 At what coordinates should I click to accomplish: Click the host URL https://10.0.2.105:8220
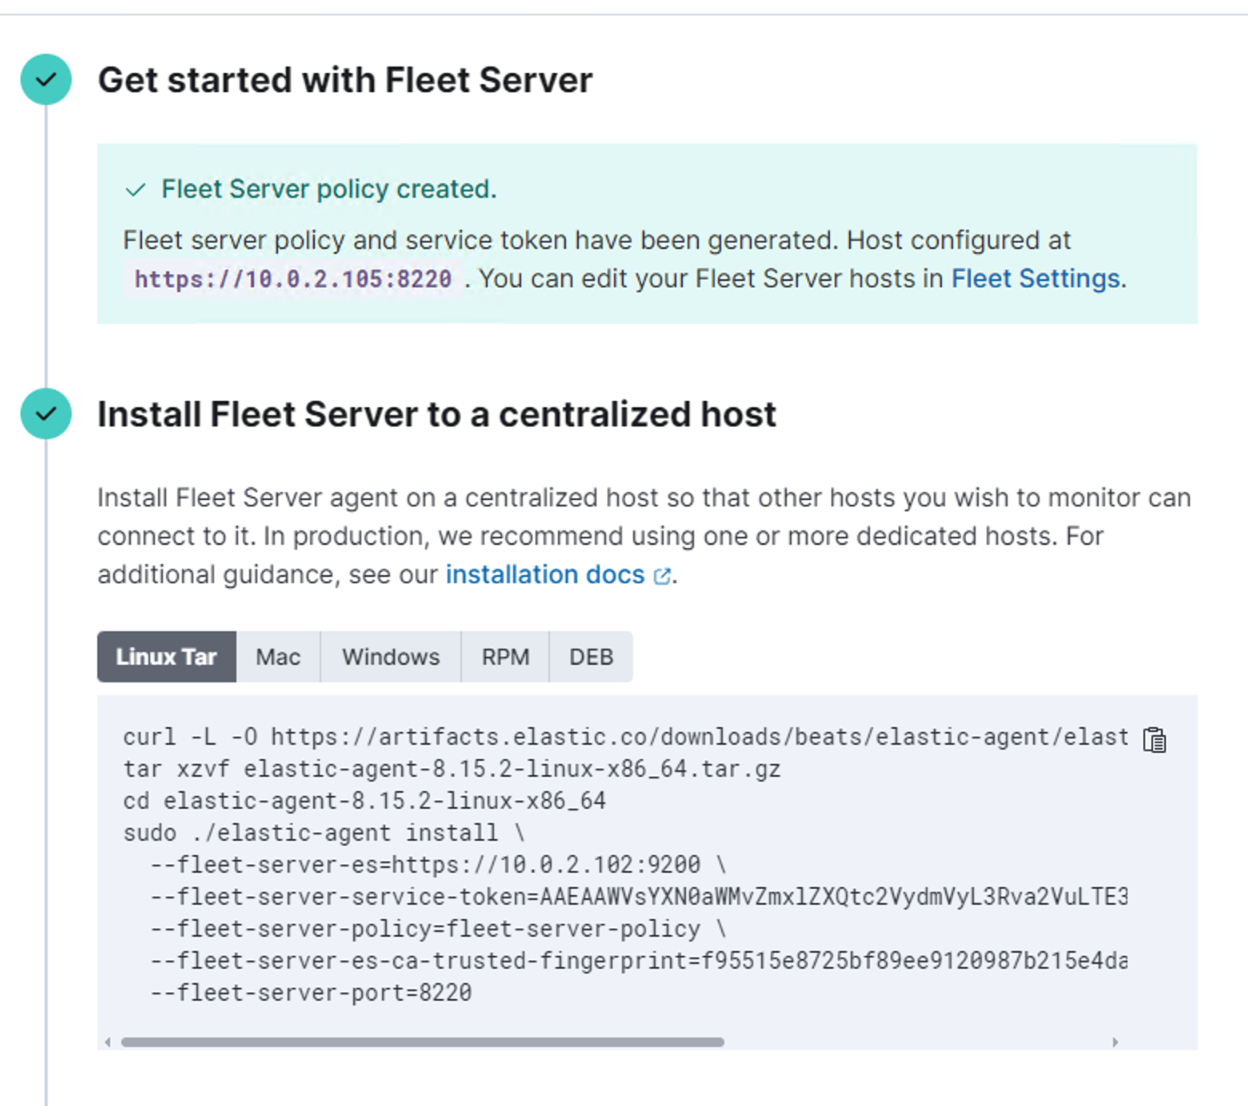293,279
